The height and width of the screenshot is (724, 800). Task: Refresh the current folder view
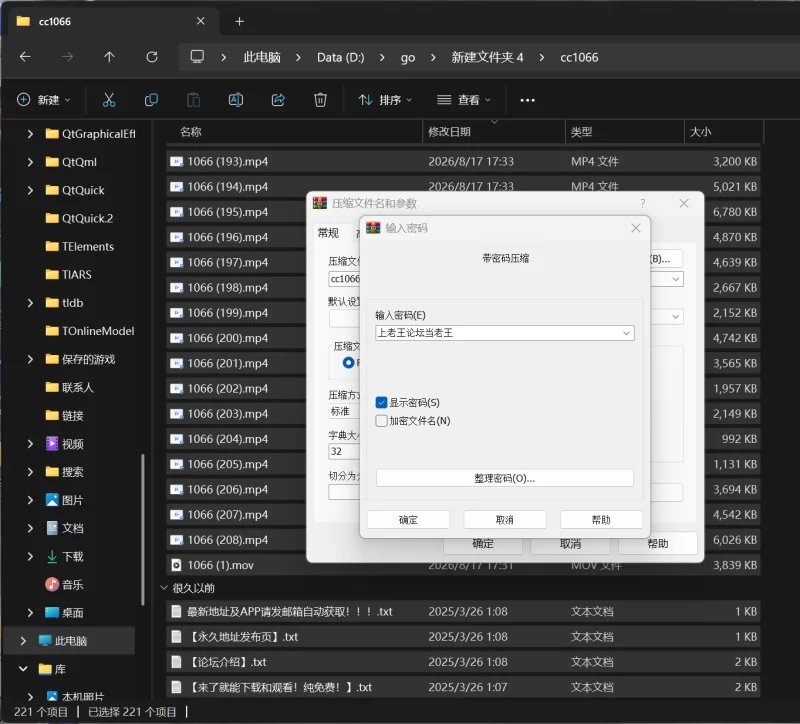[x=152, y=57]
